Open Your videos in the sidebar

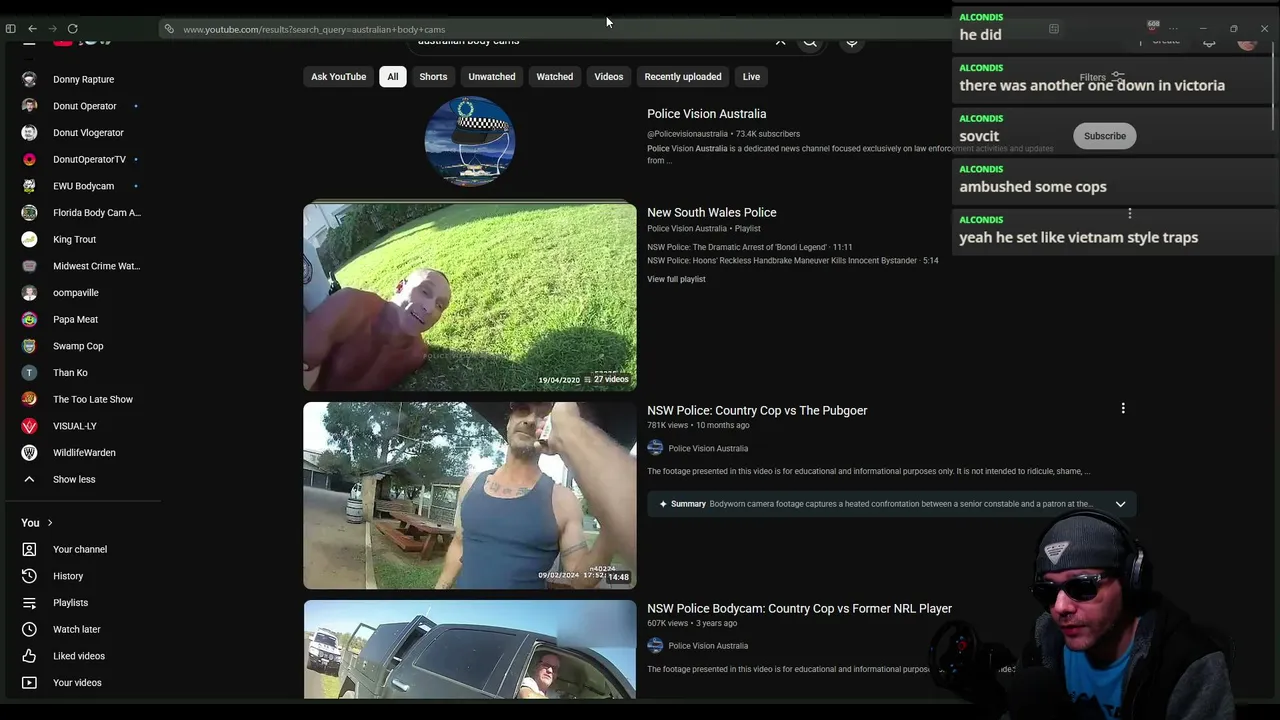77,683
